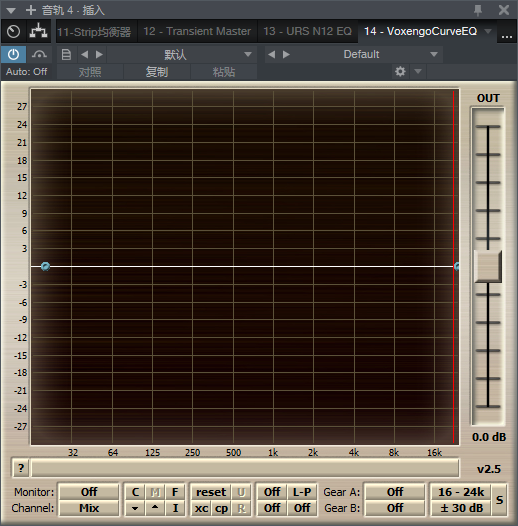Click the plus icon in title bar

point(31,10)
